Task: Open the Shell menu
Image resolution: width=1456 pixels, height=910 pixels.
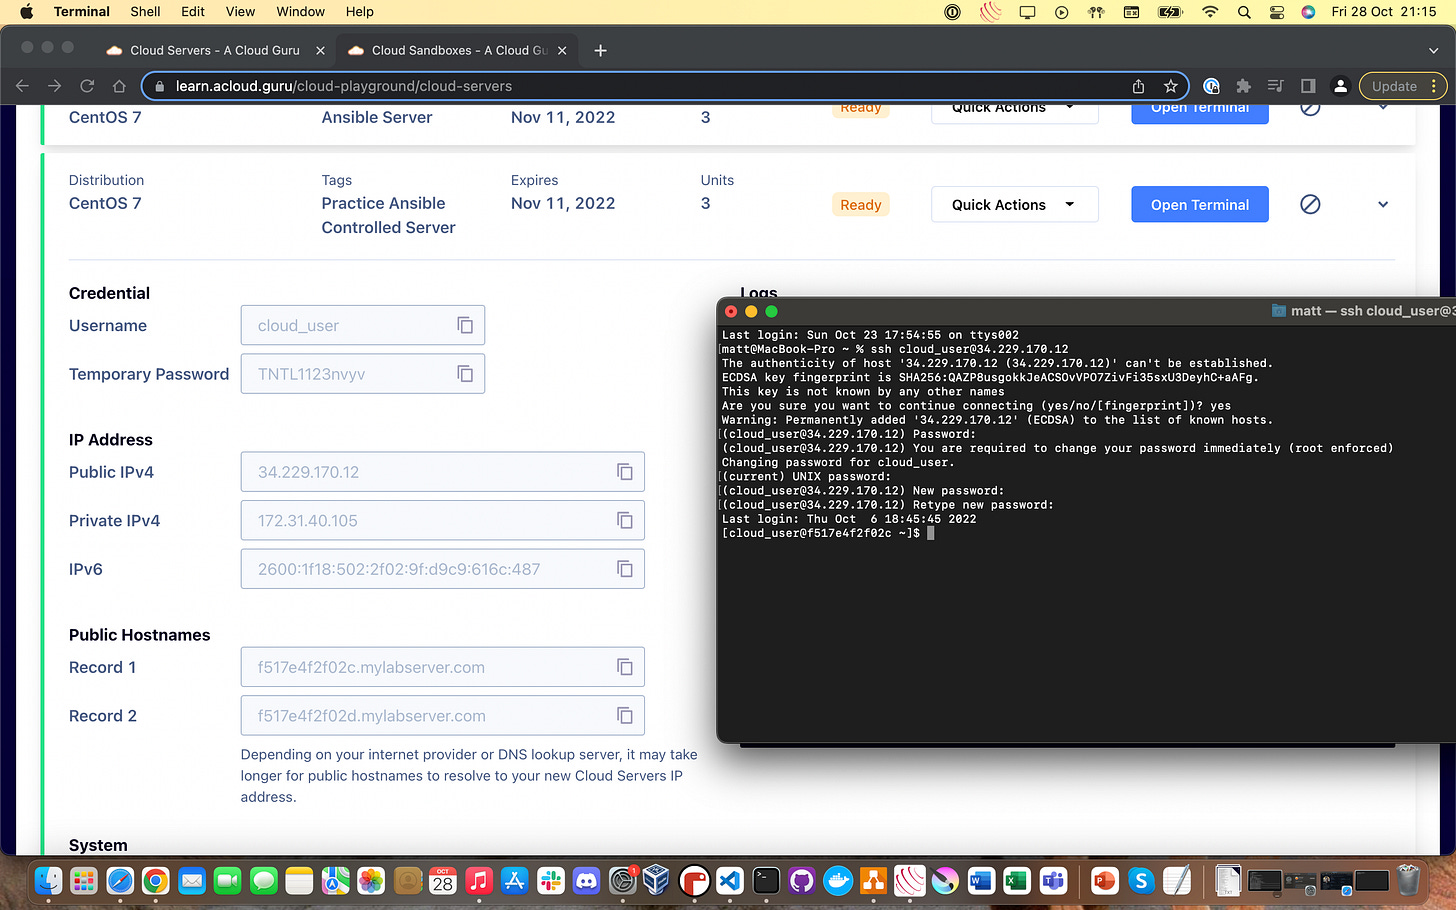Action: click(x=145, y=12)
